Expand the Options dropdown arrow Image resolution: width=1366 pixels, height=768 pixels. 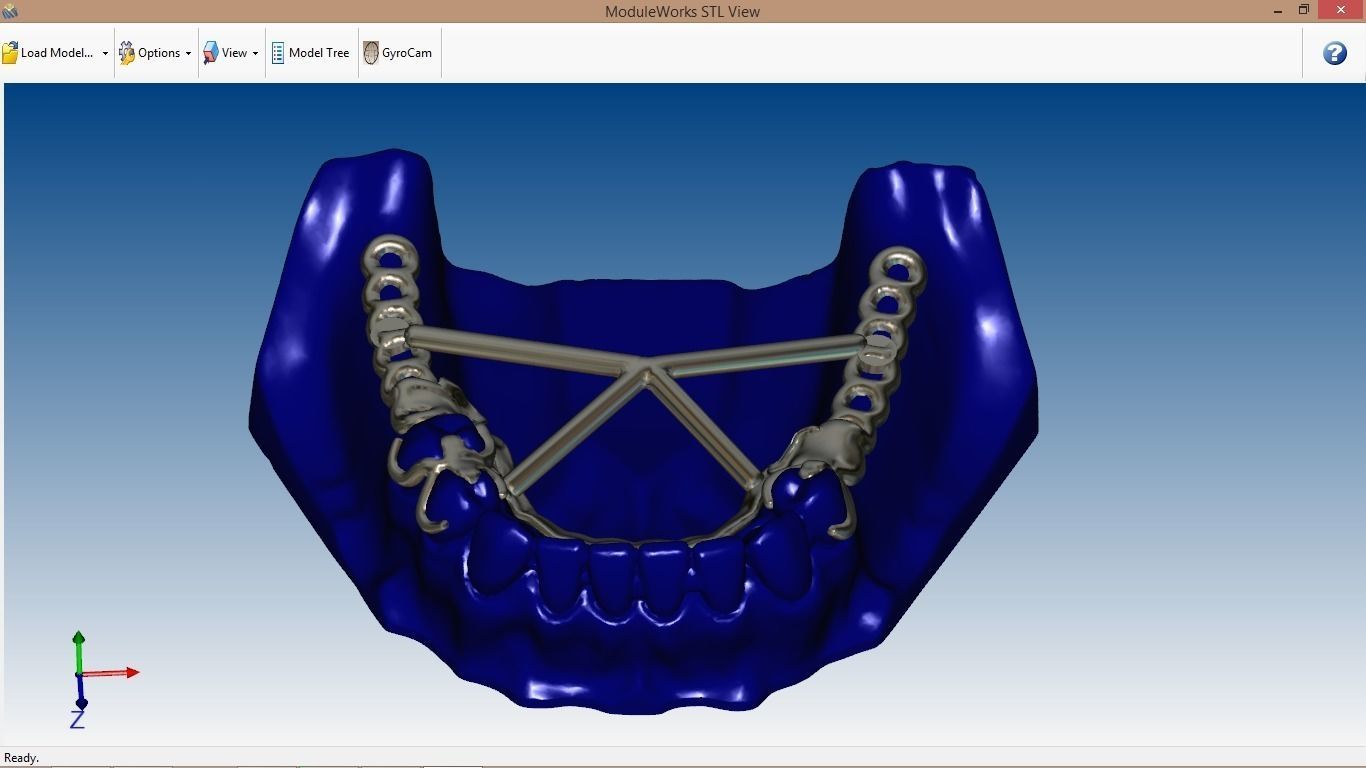point(188,54)
